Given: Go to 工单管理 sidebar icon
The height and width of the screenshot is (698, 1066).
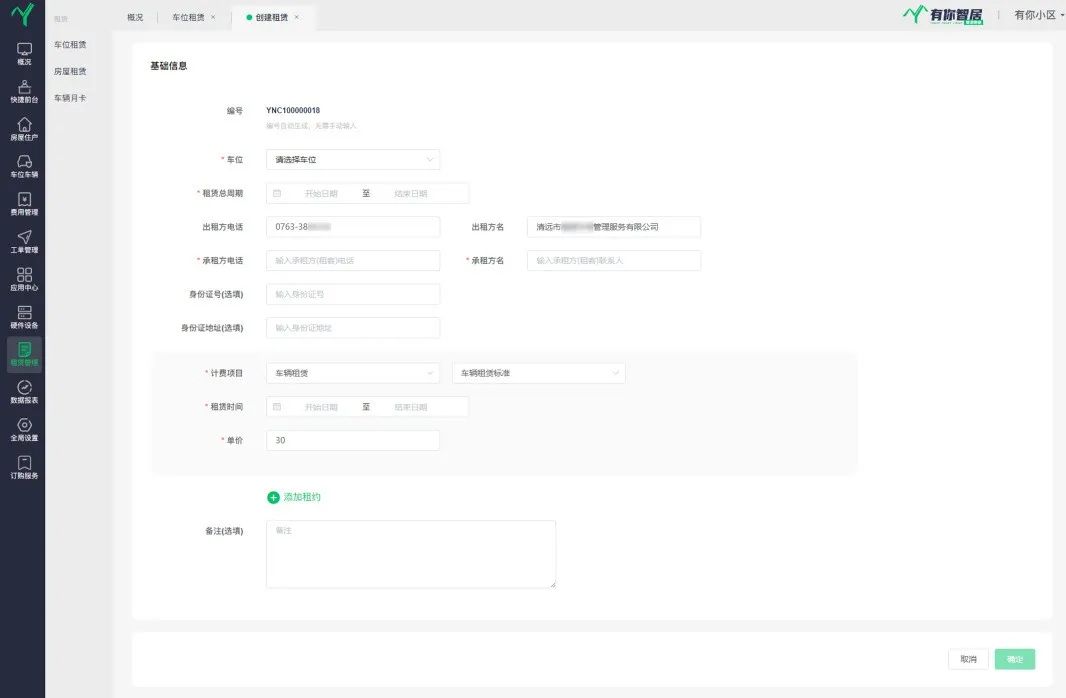Looking at the screenshot, I should click(x=24, y=241).
